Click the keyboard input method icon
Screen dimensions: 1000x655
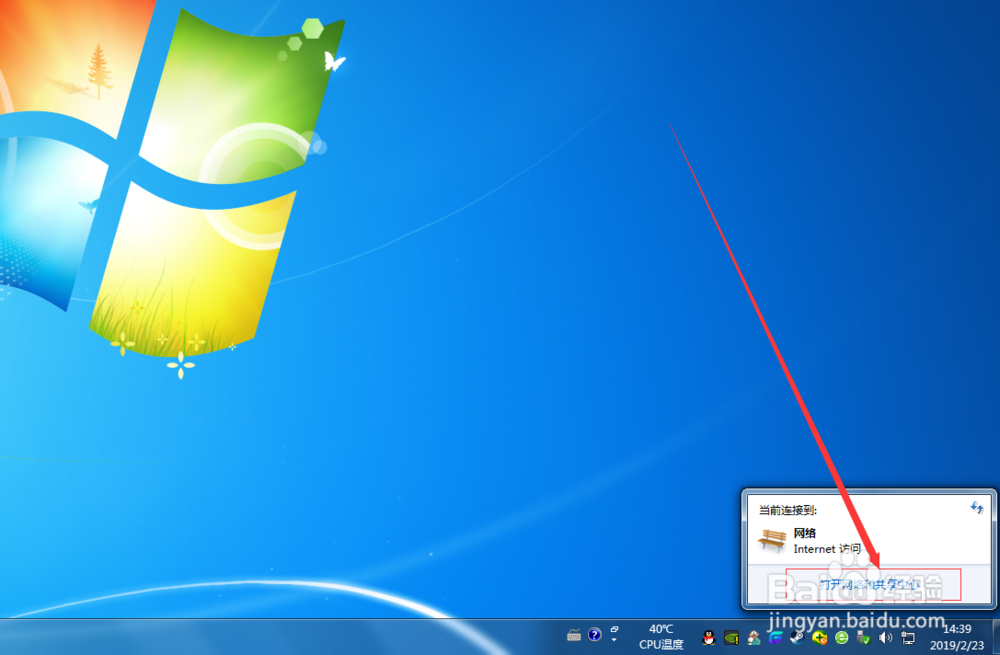[573, 635]
